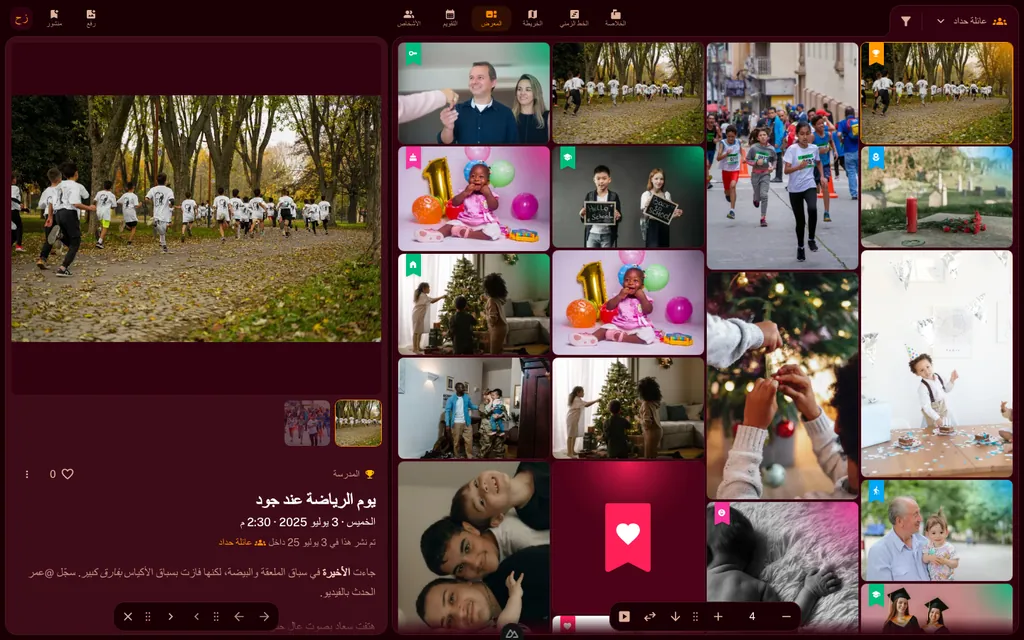
Task: Open the park race photo without a badge
Action: (x=628, y=93)
